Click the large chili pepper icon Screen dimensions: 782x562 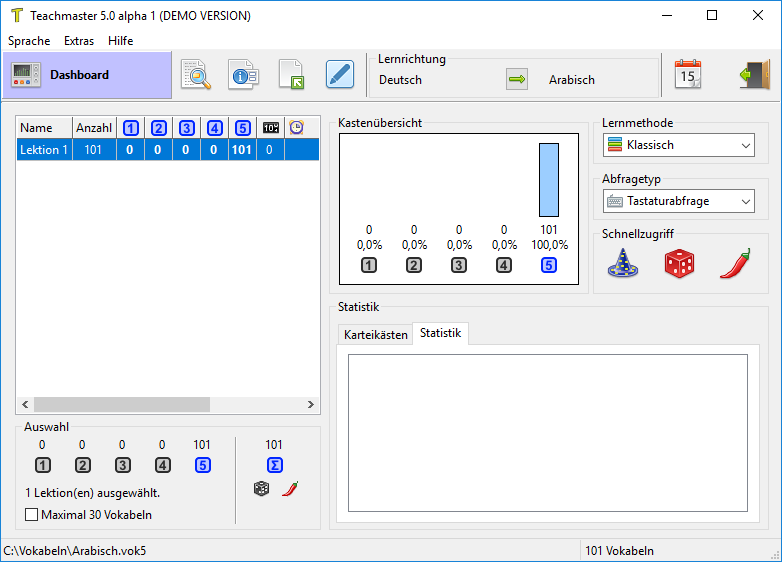(x=735, y=264)
